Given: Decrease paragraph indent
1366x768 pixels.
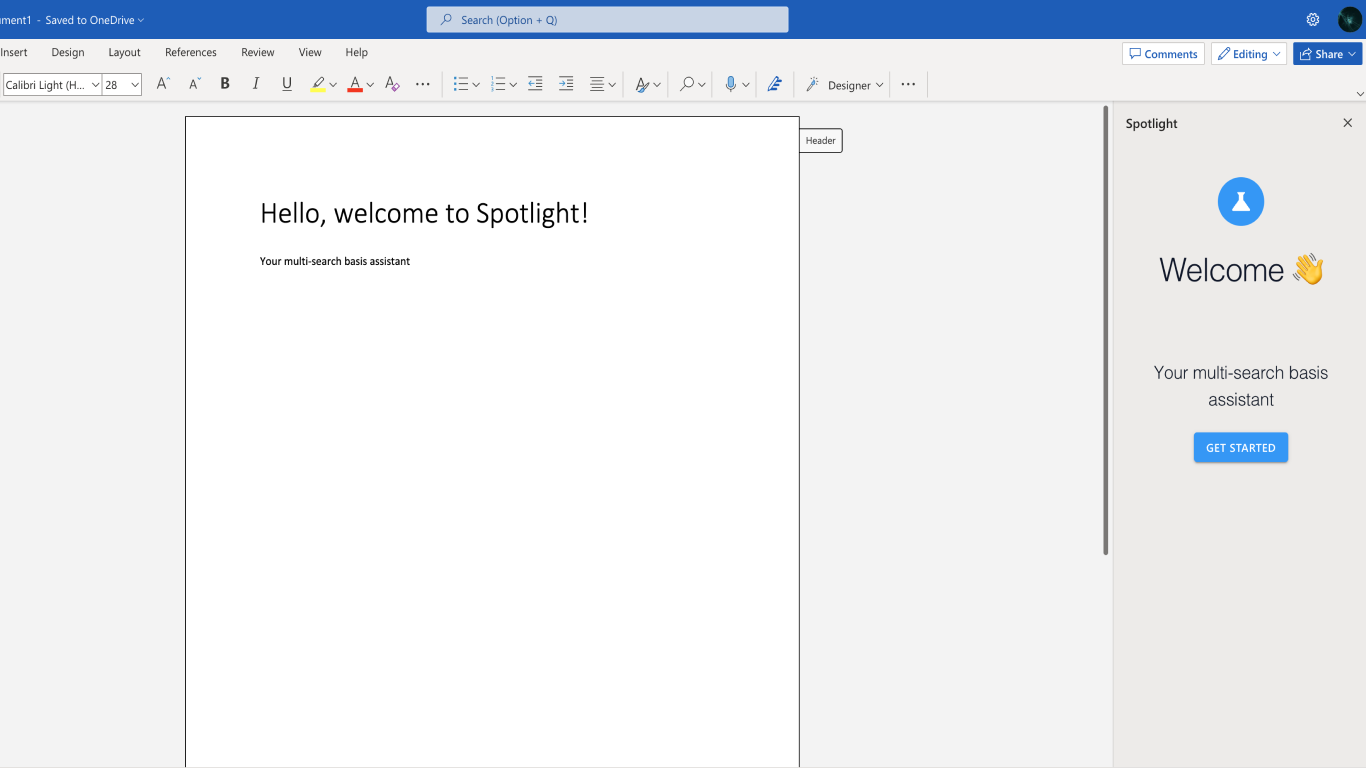Looking at the screenshot, I should coord(535,85).
